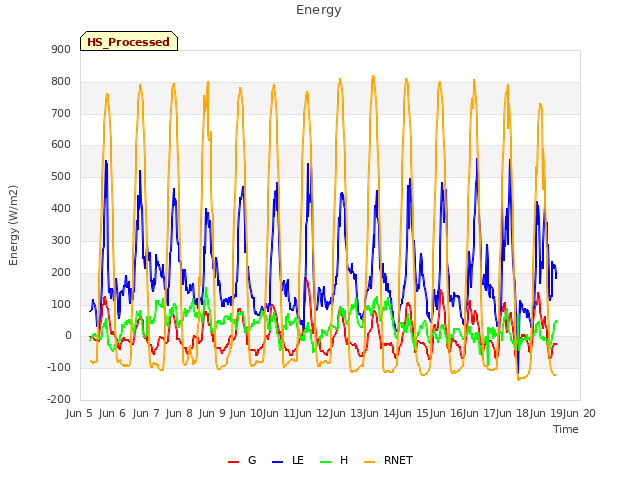Click the 800 y-axis tick label
This screenshot has height=480, width=640.
tap(61, 82)
